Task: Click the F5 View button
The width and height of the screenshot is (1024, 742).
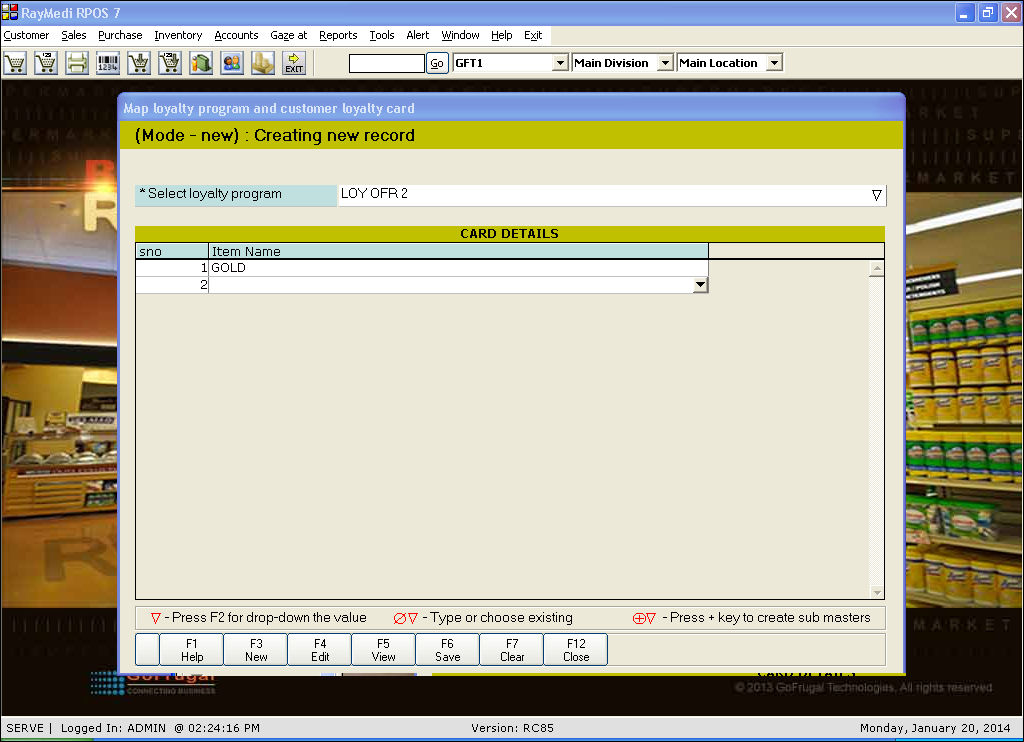Action: [x=383, y=650]
